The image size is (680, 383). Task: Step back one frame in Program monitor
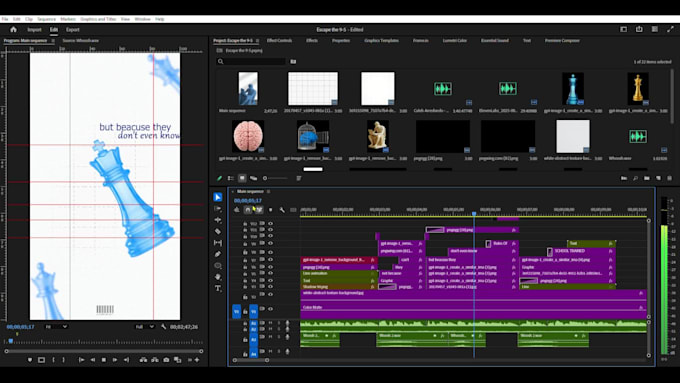tap(92, 360)
